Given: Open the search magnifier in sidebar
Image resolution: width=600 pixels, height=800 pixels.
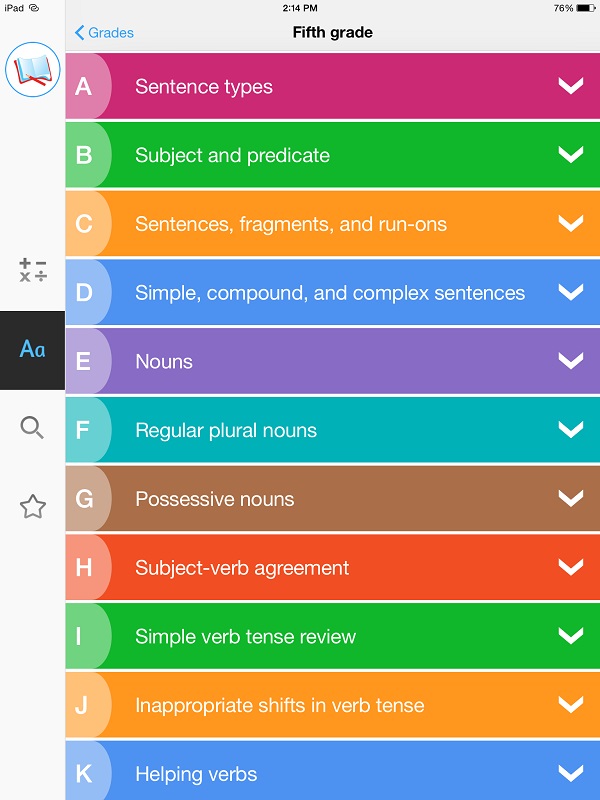Looking at the screenshot, I should (32, 428).
